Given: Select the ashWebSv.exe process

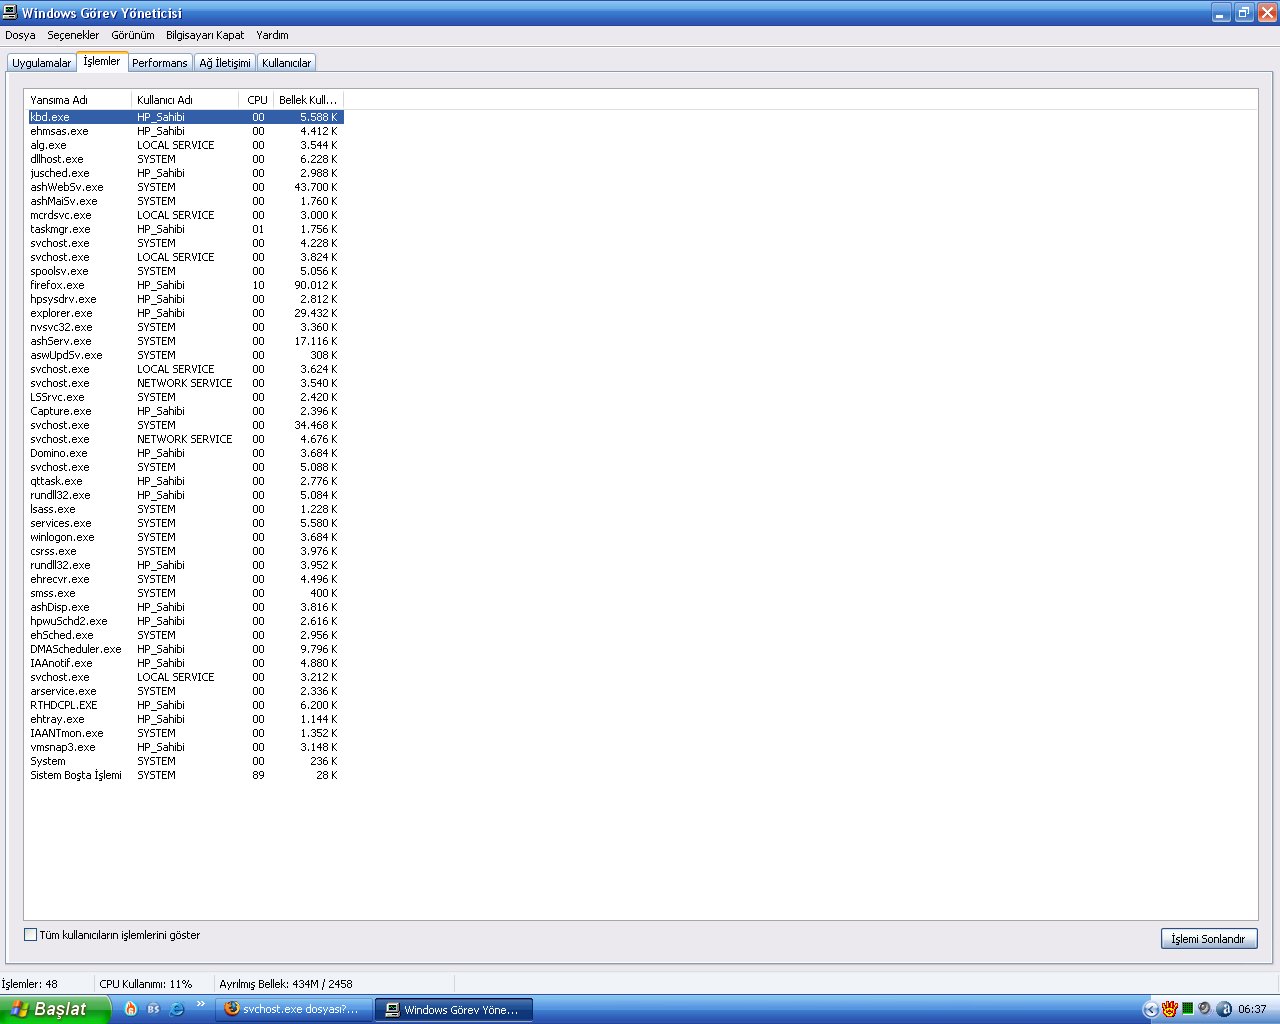Looking at the screenshot, I should coord(185,187).
